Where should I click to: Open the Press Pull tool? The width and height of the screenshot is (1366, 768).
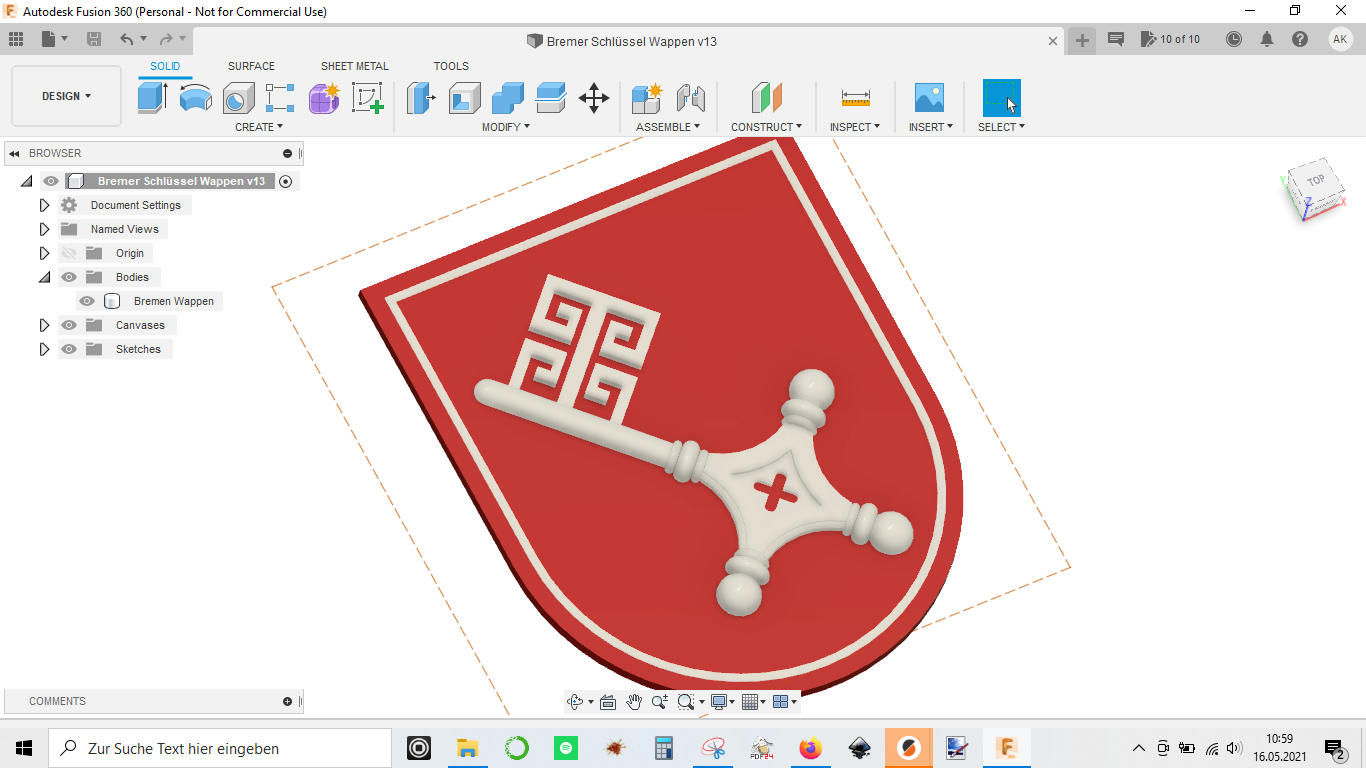click(x=420, y=98)
